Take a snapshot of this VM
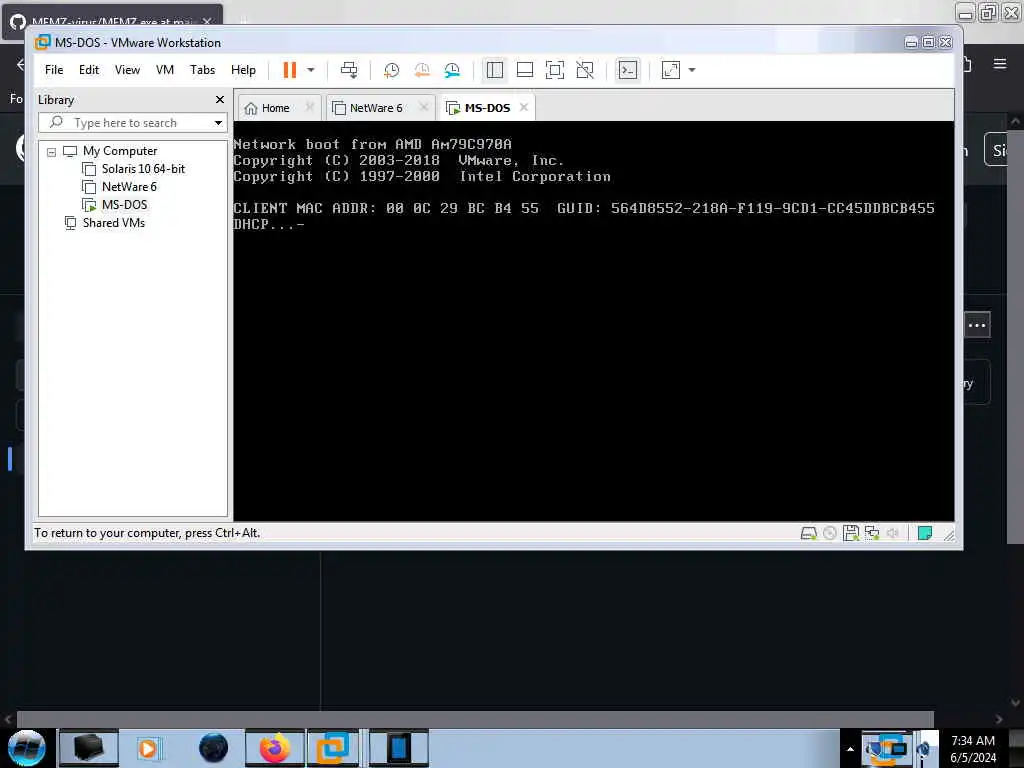 (391, 70)
